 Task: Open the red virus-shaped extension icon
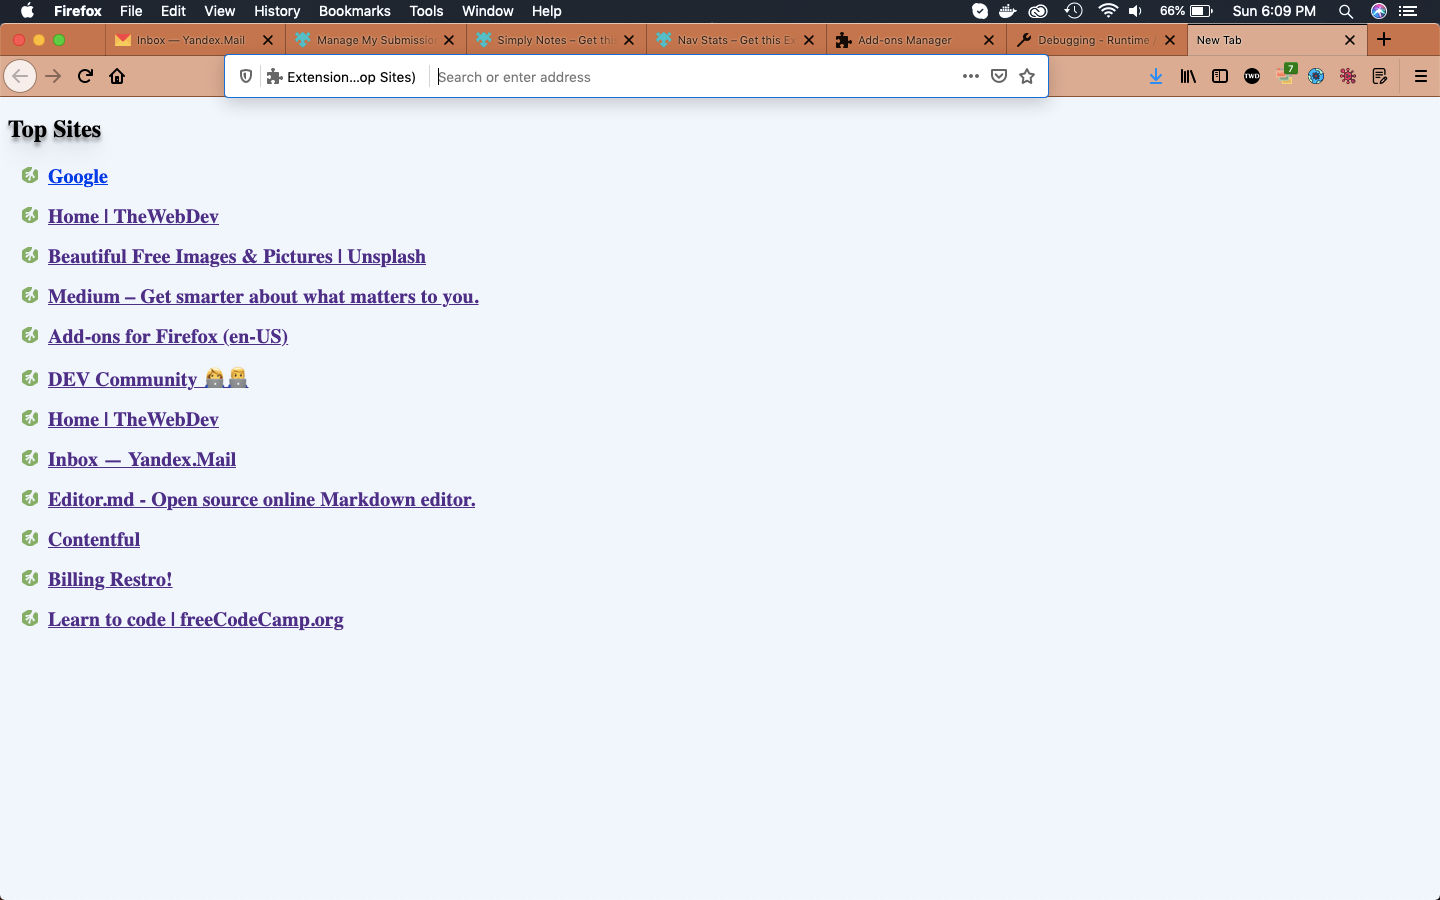[1348, 76]
